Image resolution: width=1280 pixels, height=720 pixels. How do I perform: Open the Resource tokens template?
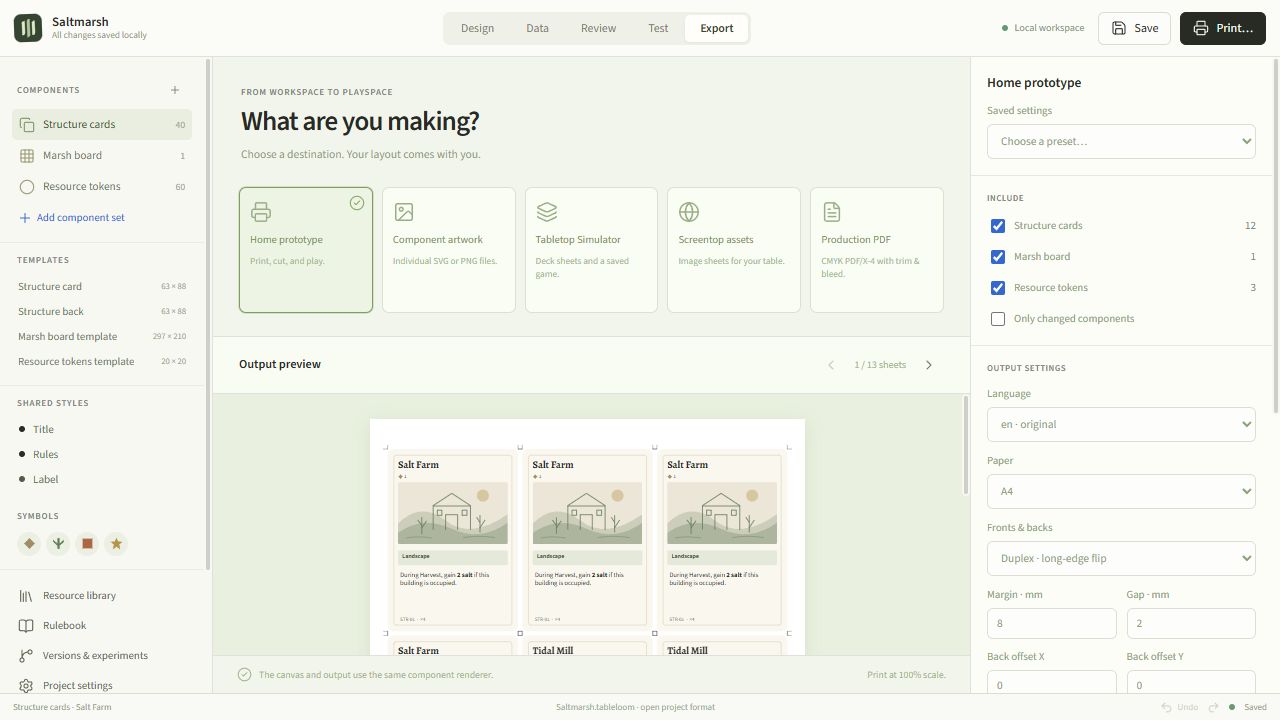[102, 362]
